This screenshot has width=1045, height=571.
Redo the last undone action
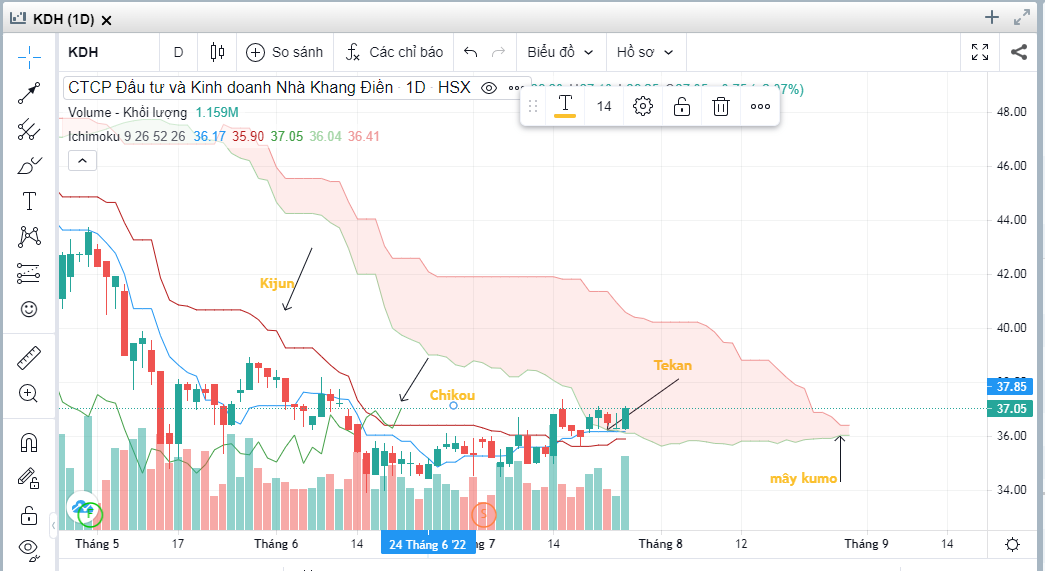499,52
